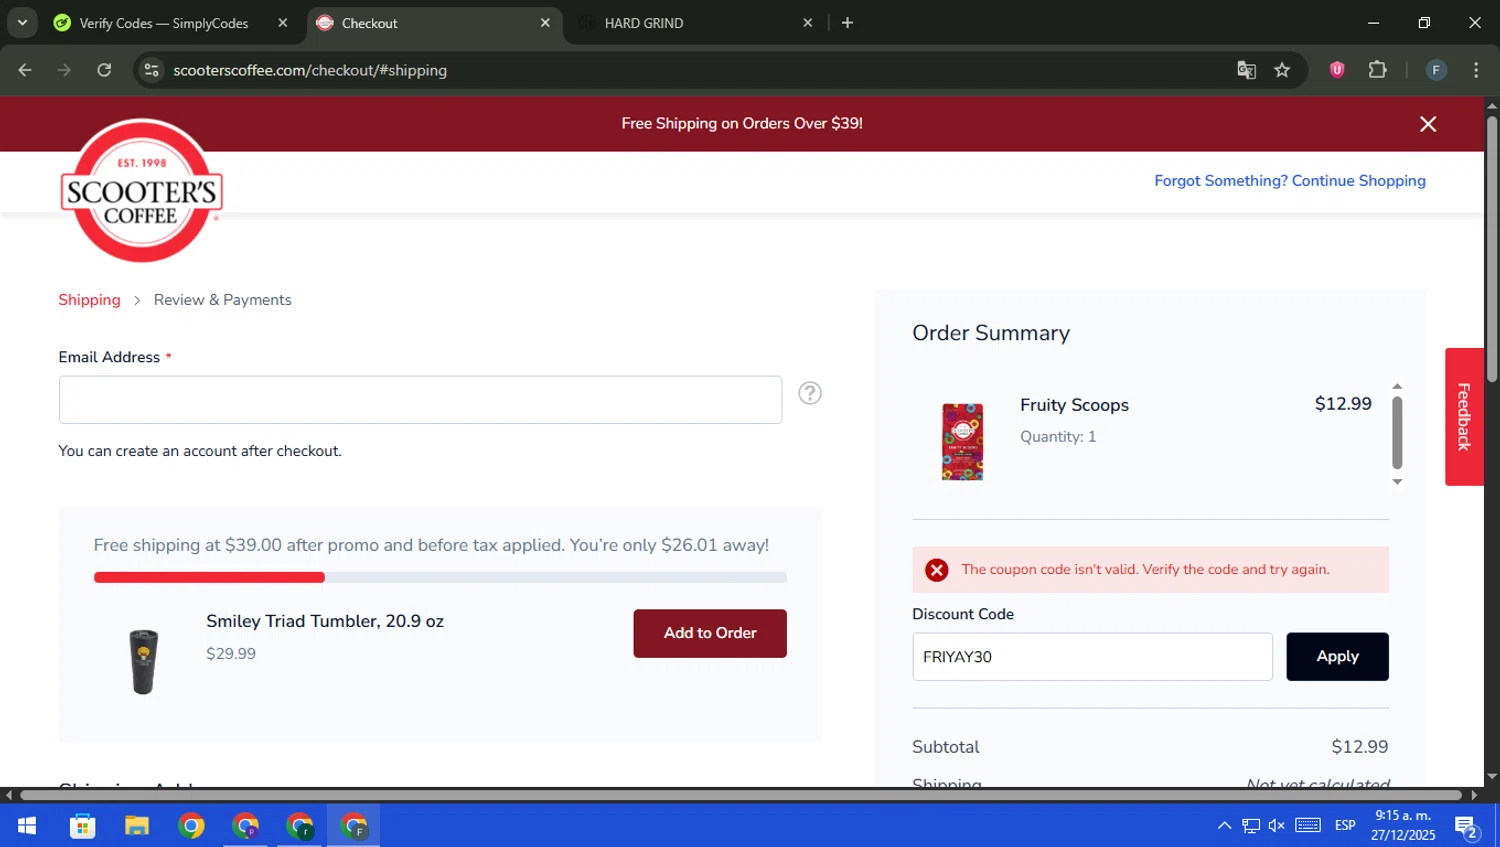Open site information icon in address bar
The image size is (1500, 847).
pyautogui.click(x=152, y=70)
